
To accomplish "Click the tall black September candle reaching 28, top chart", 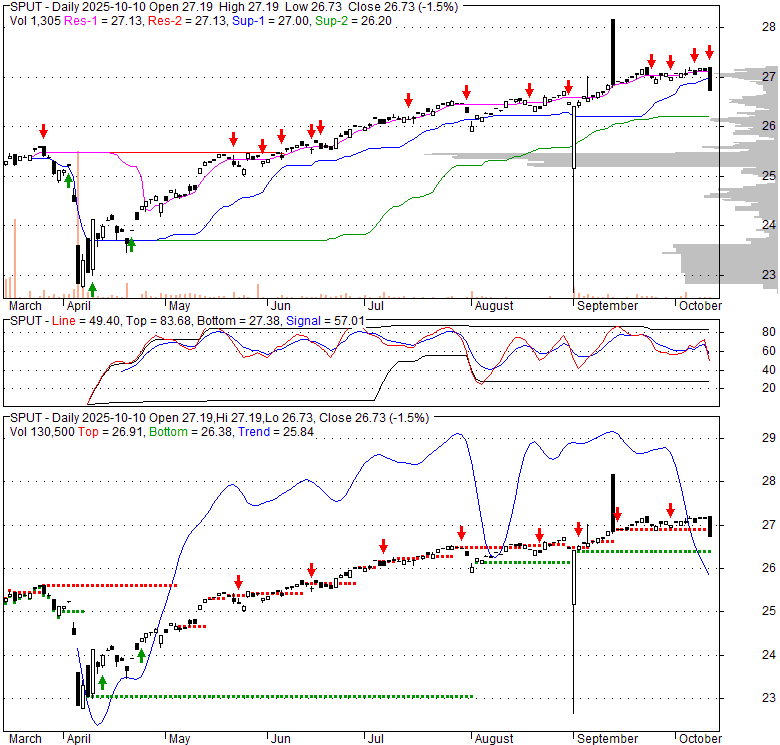I will coord(613,52).
